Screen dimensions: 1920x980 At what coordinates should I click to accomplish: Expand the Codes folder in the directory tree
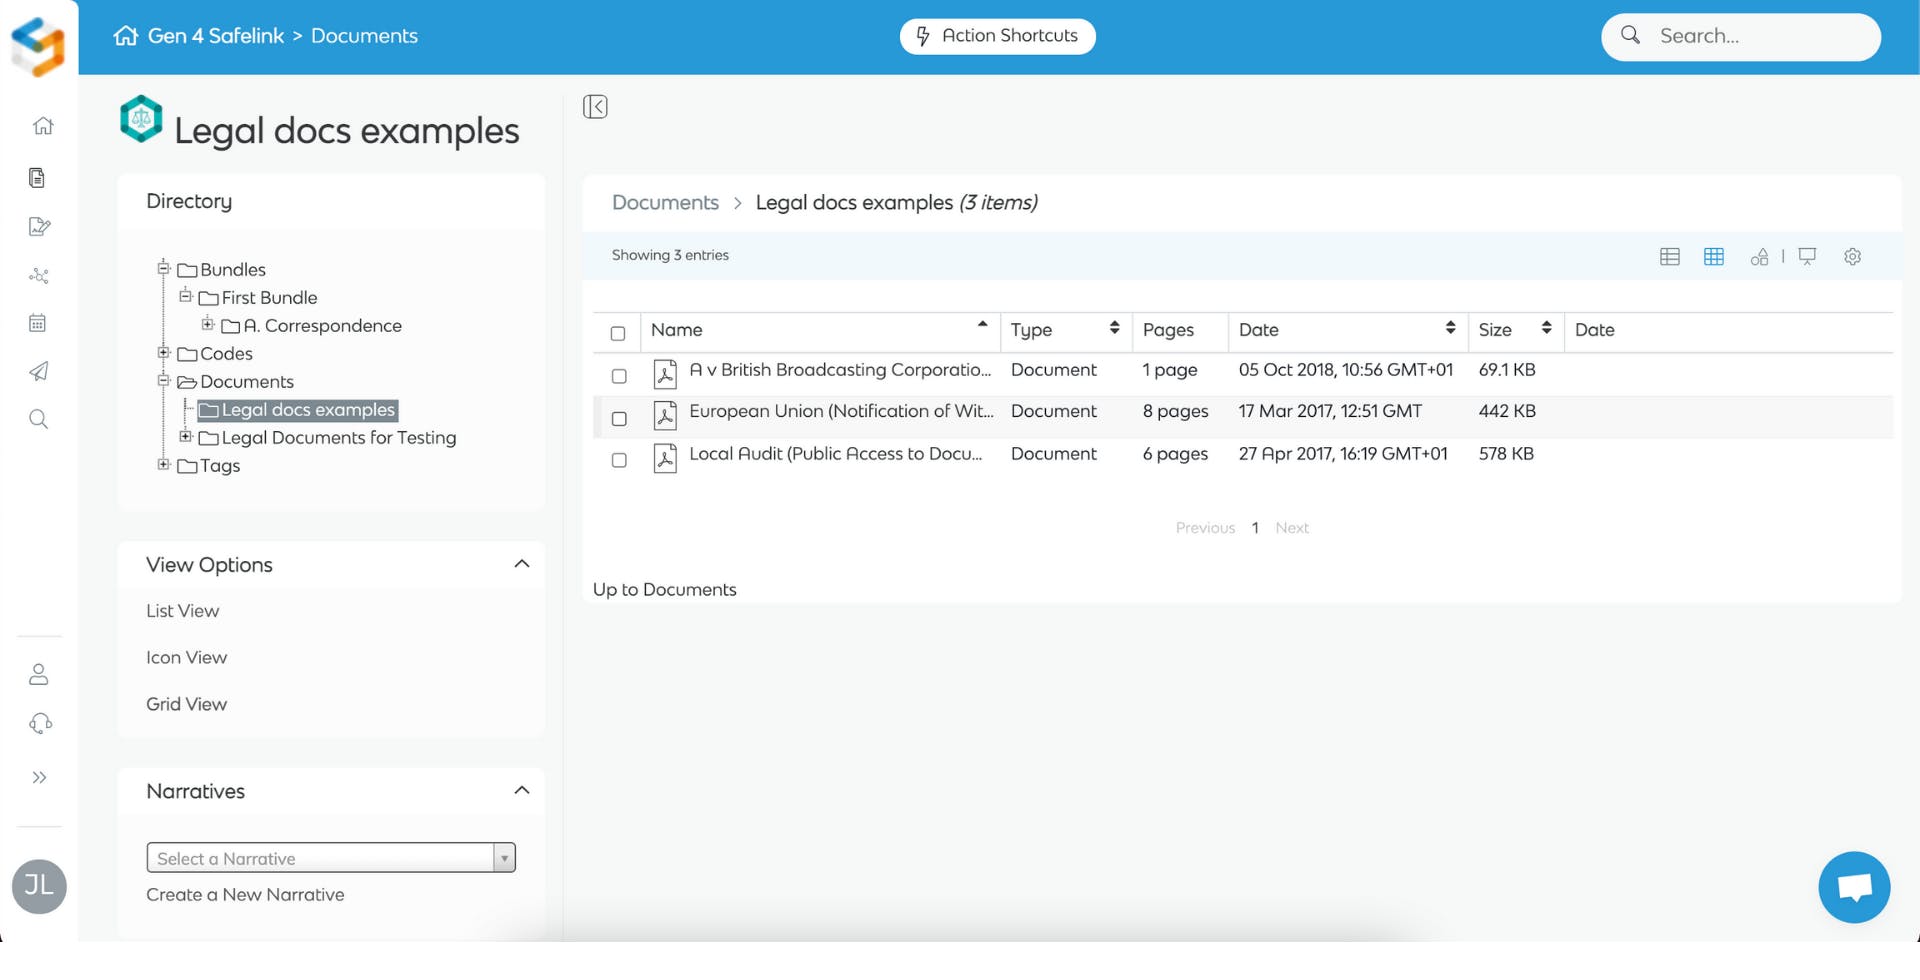163,353
